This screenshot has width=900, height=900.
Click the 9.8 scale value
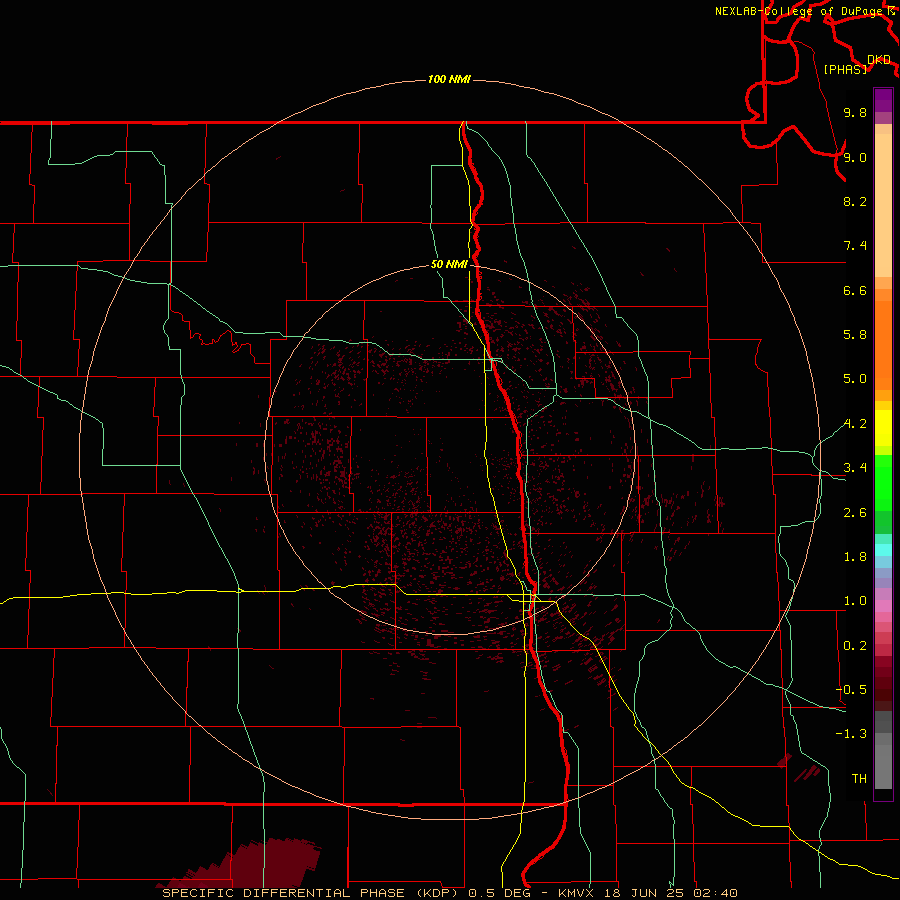click(855, 112)
